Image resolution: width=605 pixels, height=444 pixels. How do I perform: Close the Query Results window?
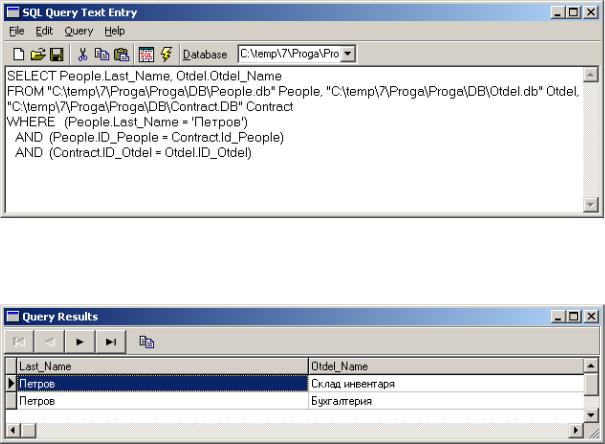click(591, 317)
